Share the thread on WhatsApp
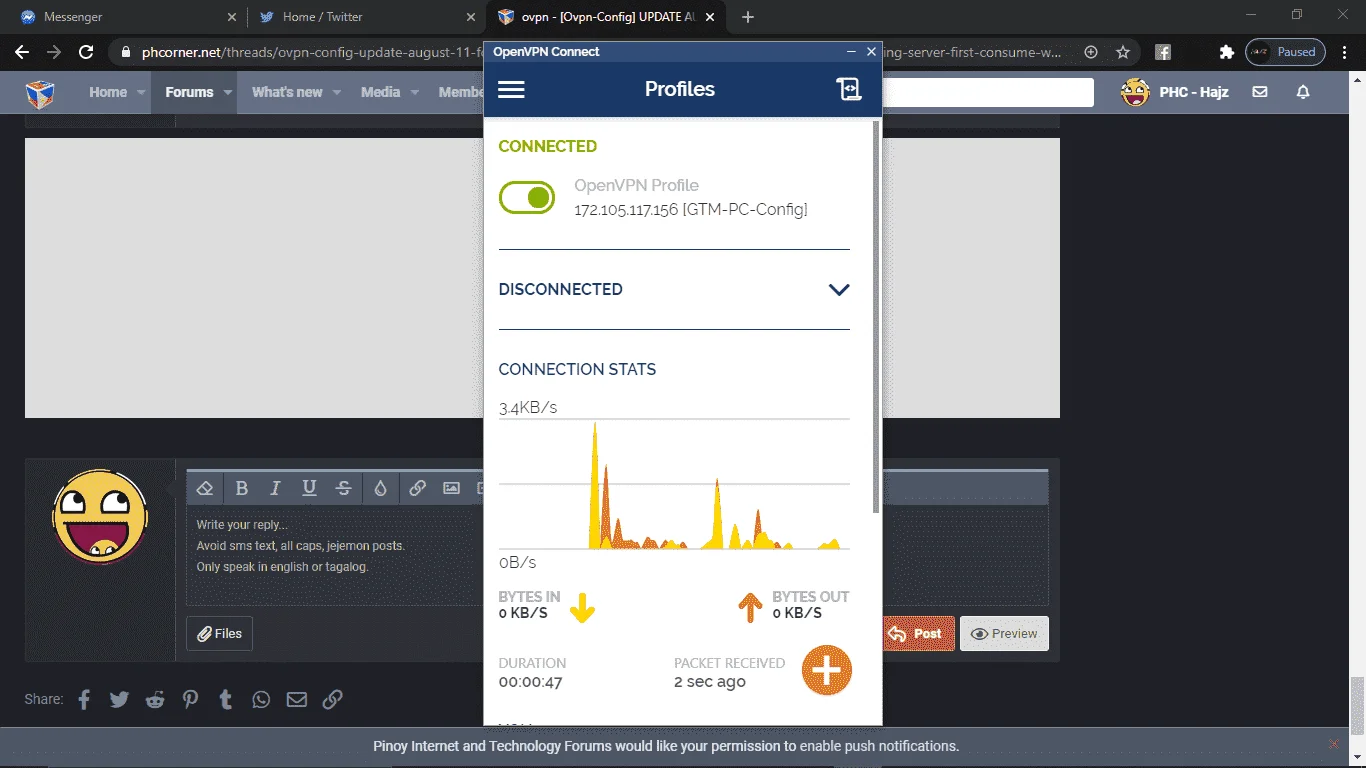 (x=261, y=699)
